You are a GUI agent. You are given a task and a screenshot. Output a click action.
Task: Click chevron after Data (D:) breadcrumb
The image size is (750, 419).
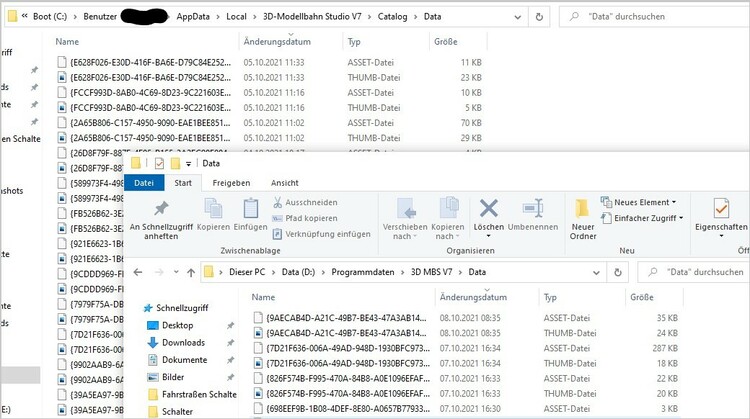[x=323, y=273]
